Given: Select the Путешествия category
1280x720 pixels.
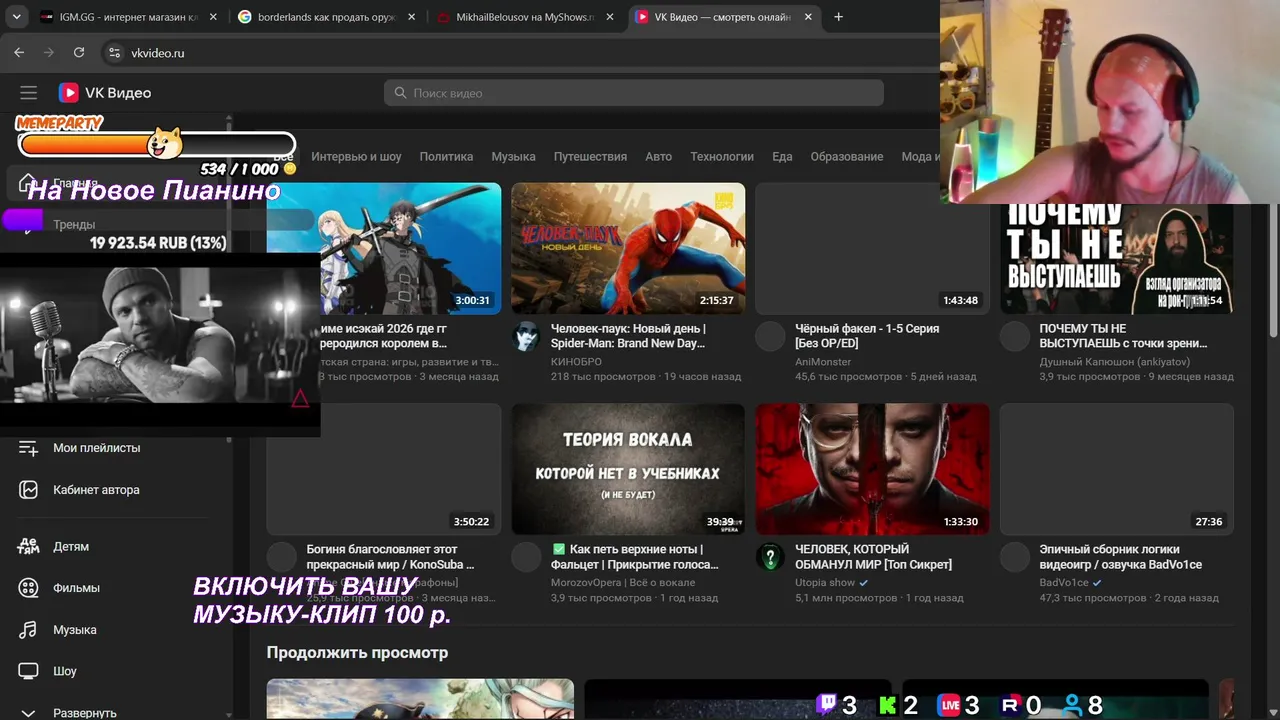Looking at the screenshot, I should click(590, 157).
